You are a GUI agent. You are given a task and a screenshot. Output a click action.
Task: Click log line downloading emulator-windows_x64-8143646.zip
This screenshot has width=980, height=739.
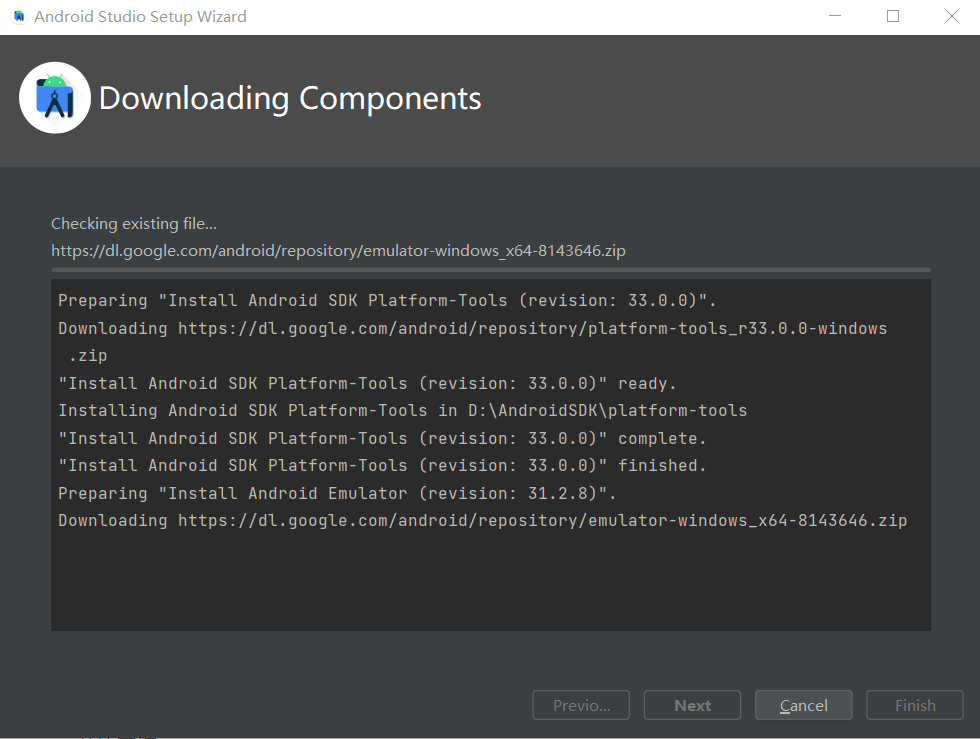click(x=482, y=521)
